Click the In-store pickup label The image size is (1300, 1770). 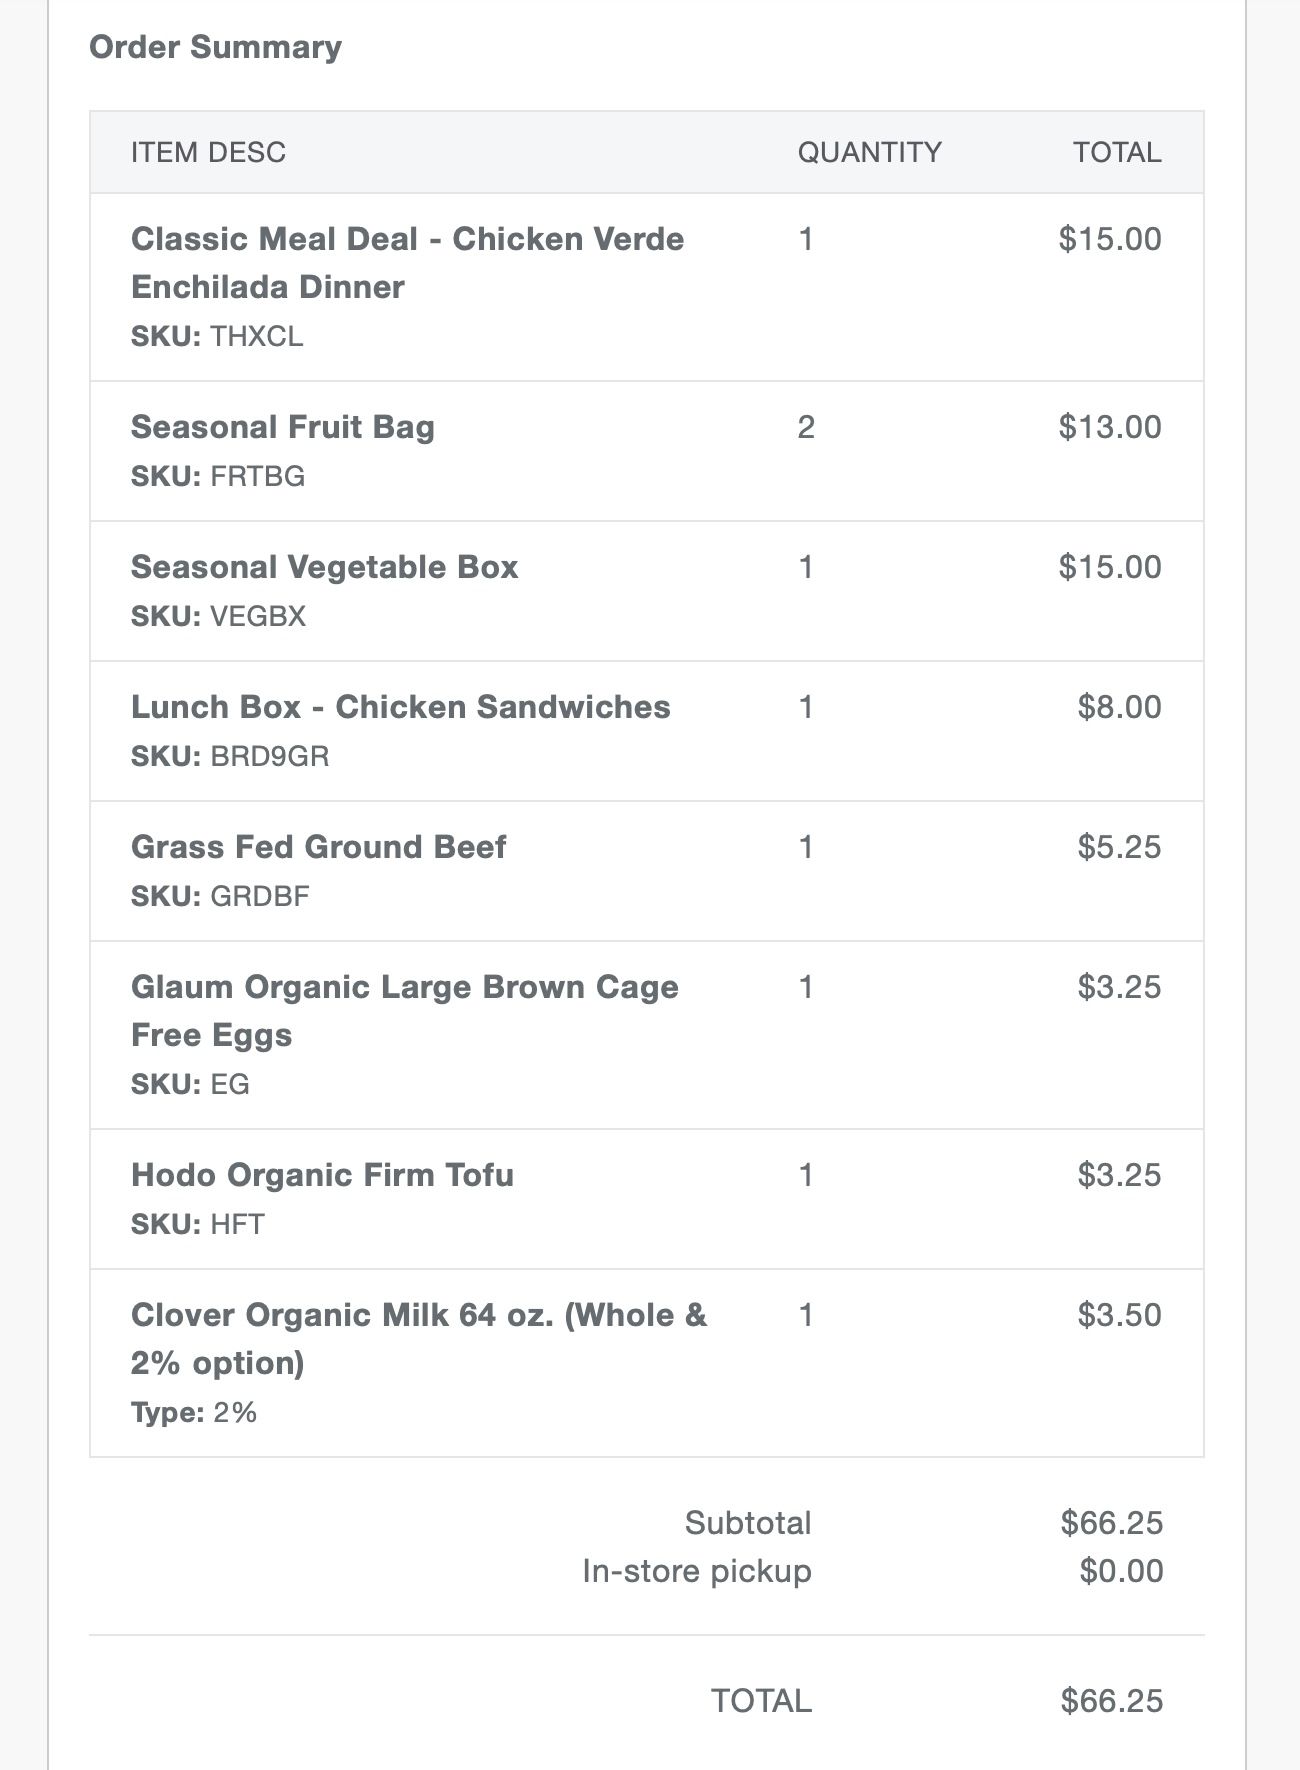click(697, 1571)
